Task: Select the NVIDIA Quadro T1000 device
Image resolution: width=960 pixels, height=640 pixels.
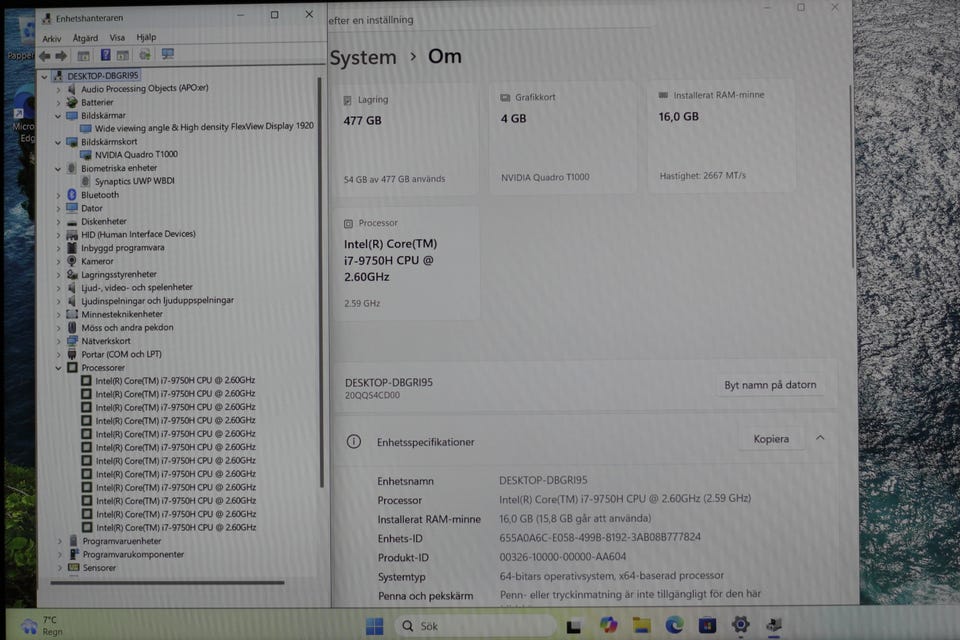Action: [136, 155]
